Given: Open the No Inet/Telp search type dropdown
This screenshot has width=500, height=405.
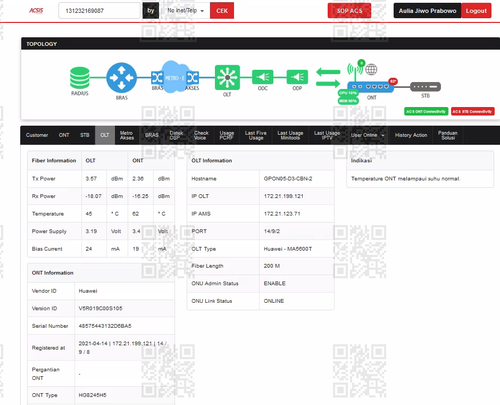Looking at the screenshot, I should point(185,11).
